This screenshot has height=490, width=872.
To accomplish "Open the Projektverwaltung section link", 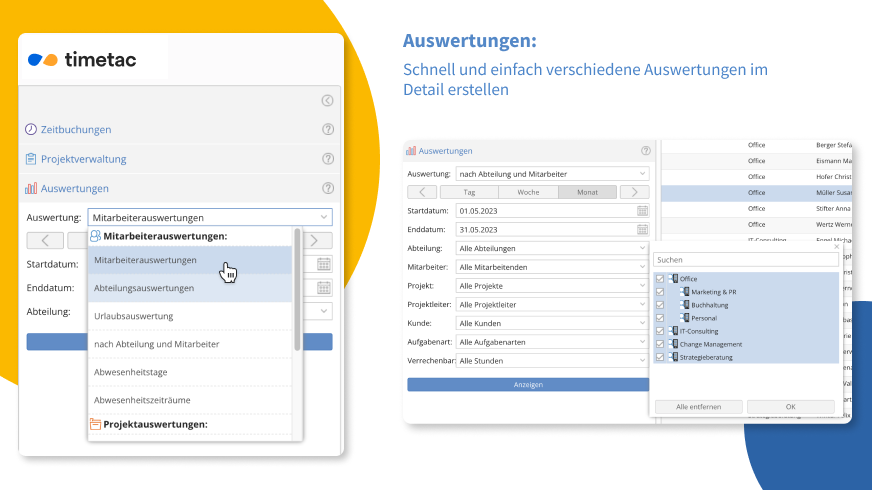I will point(83,159).
